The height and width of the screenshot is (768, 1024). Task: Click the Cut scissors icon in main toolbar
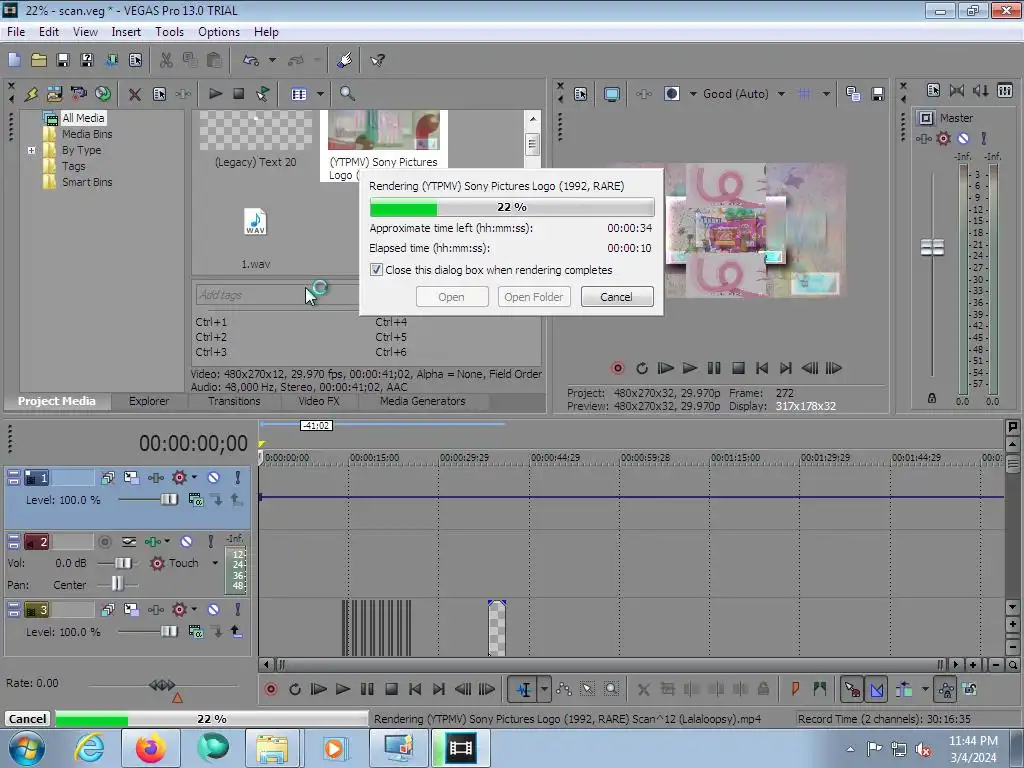click(x=166, y=60)
